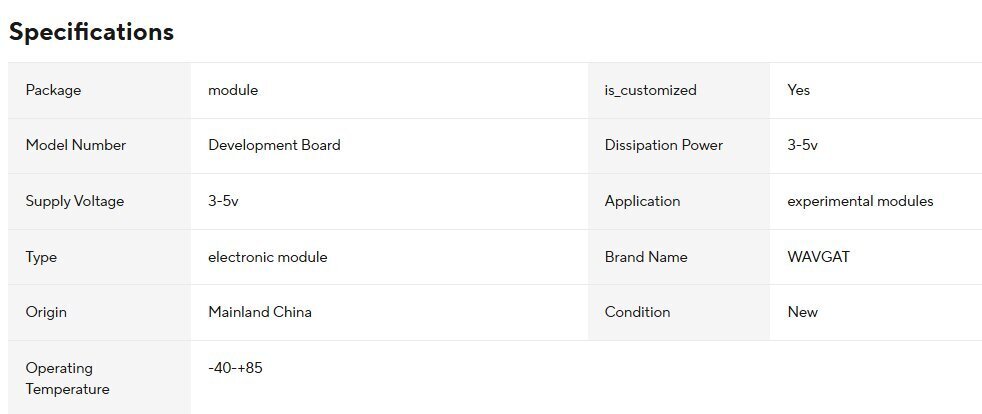
Task: Click the Application label cell
Action: click(x=642, y=201)
